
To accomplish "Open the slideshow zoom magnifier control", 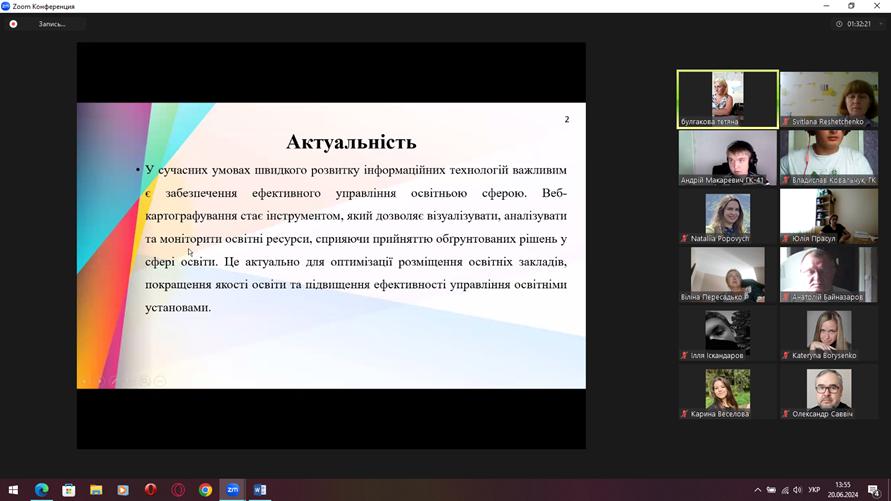I will (x=145, y=381).
